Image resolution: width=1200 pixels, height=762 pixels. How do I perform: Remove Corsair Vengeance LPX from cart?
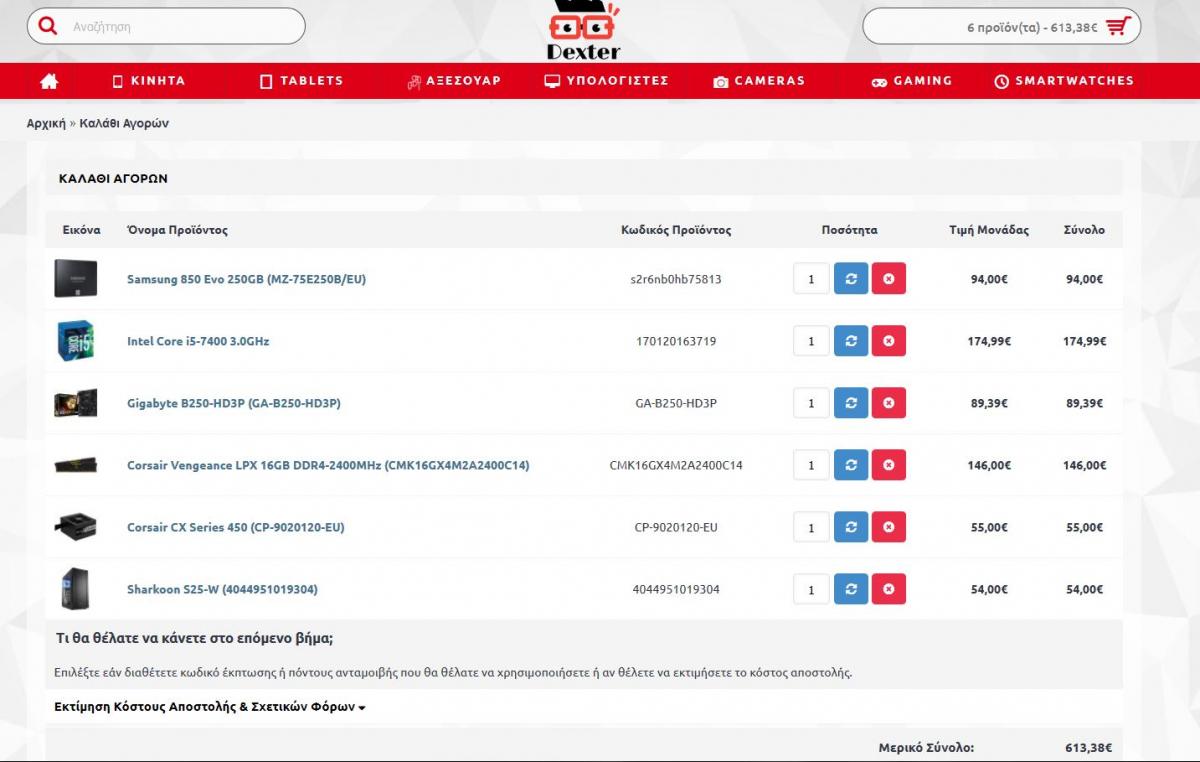click(889, 465)
